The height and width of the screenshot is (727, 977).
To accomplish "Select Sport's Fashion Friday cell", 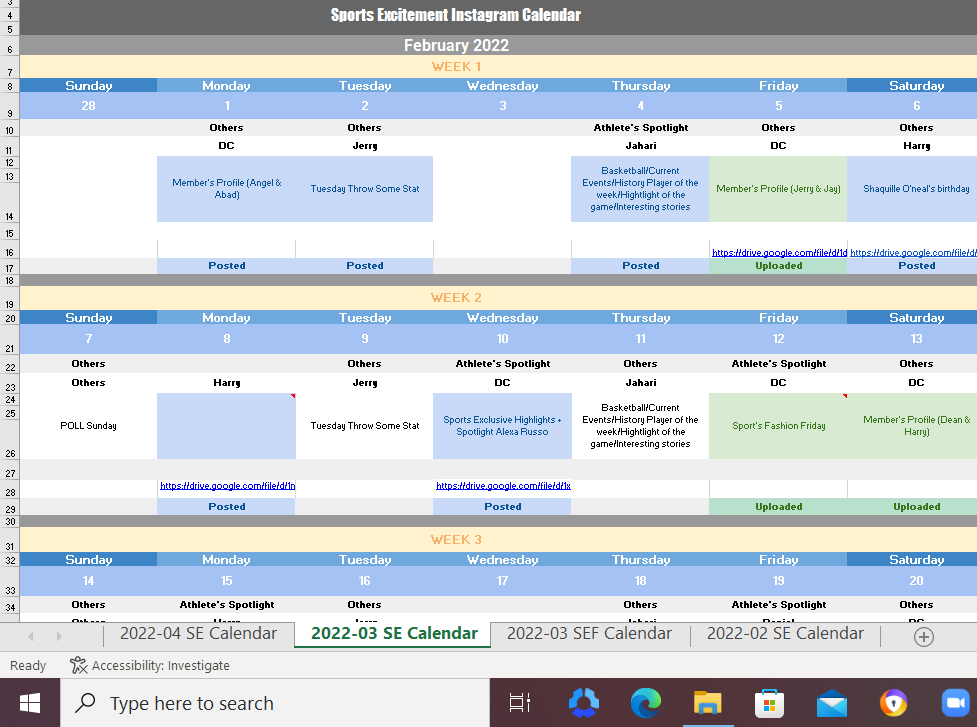I will point(778,425).
